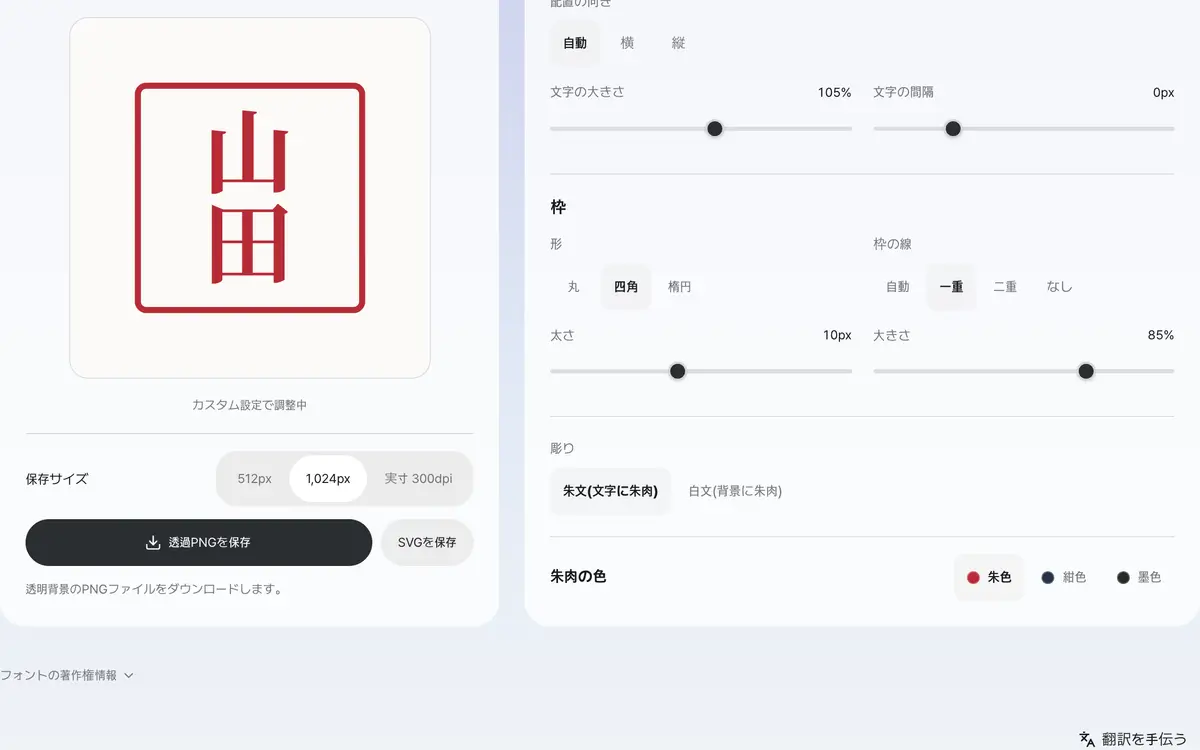Viewport: 1200px width, 750px height.
Task: Click the 保存サイズ label
Action: 57,479
